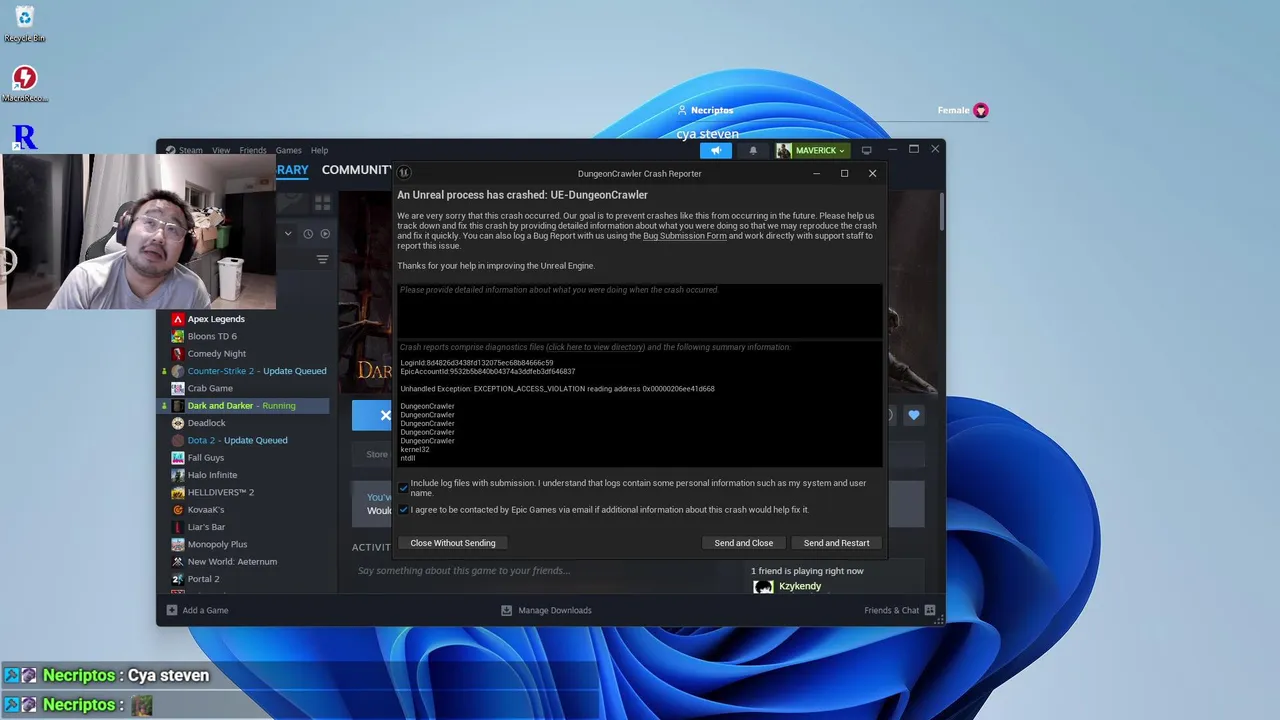Screen dimensions: 1280x720
Task: Click Close Without Sending button
Action: tap(453, 543)
